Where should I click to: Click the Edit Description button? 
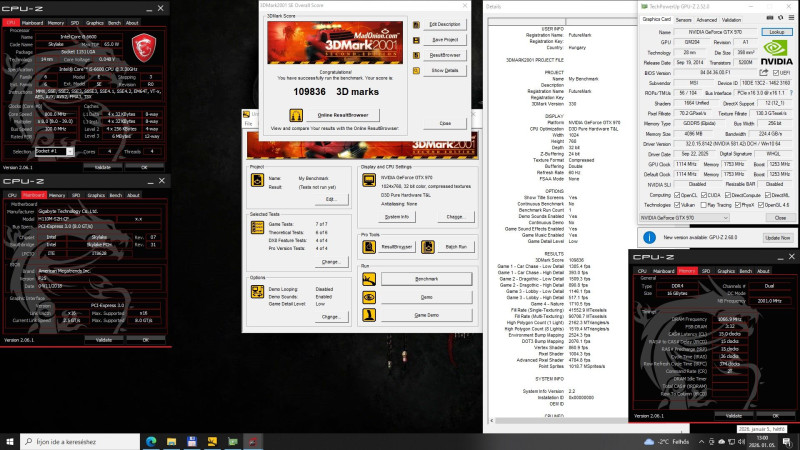click(444, 24)
